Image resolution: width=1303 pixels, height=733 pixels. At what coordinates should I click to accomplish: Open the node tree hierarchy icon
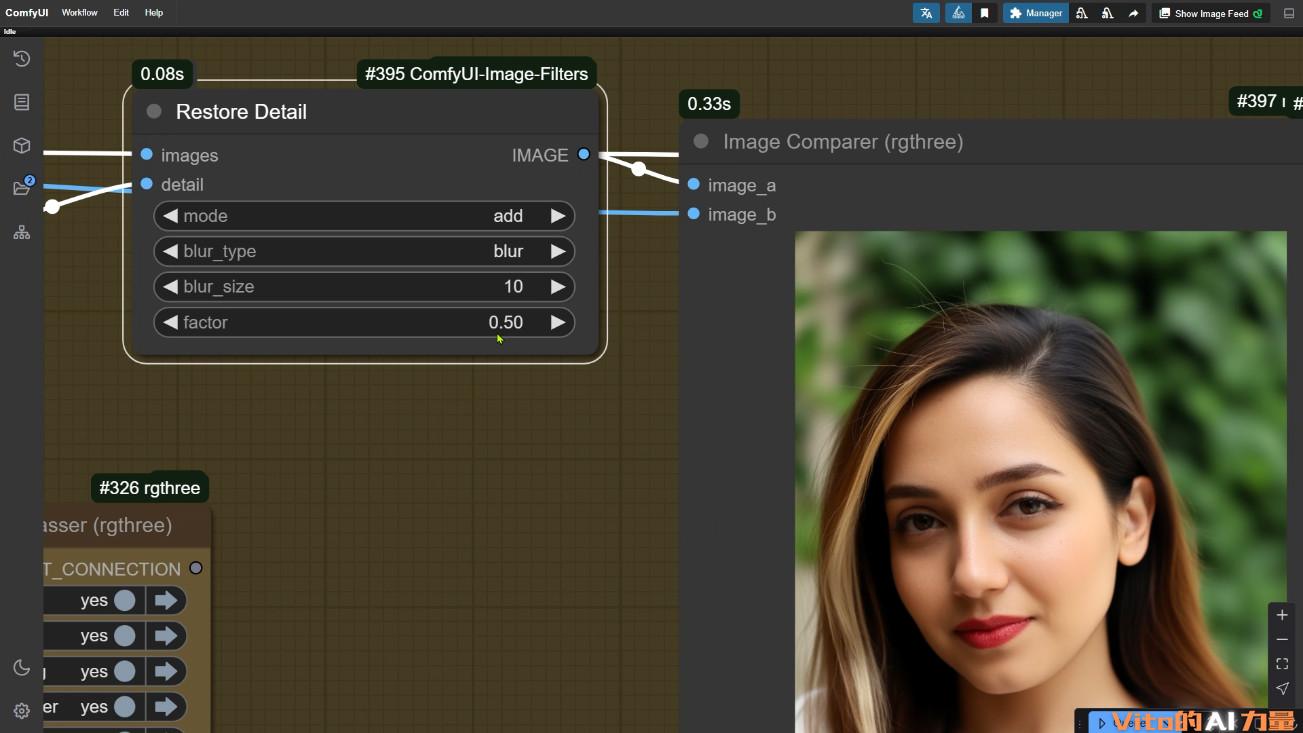tap(21, 232)
